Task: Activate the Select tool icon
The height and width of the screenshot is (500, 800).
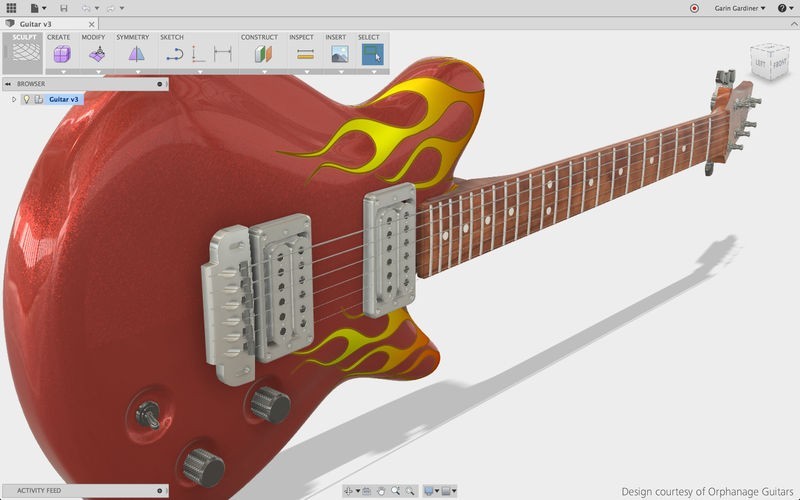Action: (372, 54)
